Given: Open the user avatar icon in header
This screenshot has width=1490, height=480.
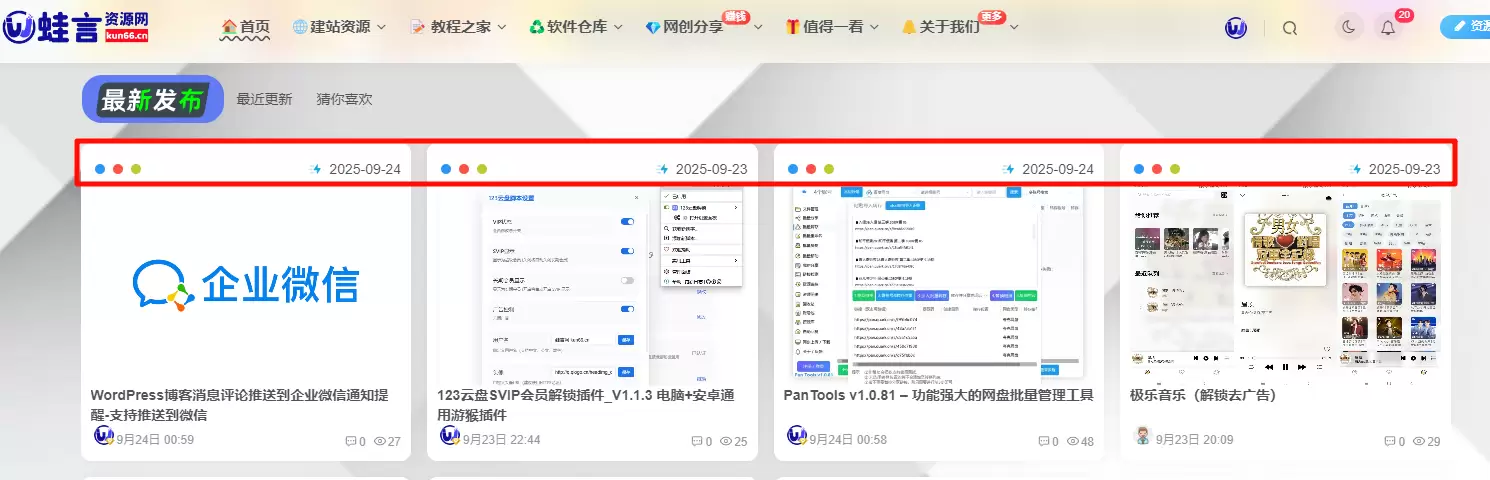Looking at the screenshot, I should (x=1236, y=28).
